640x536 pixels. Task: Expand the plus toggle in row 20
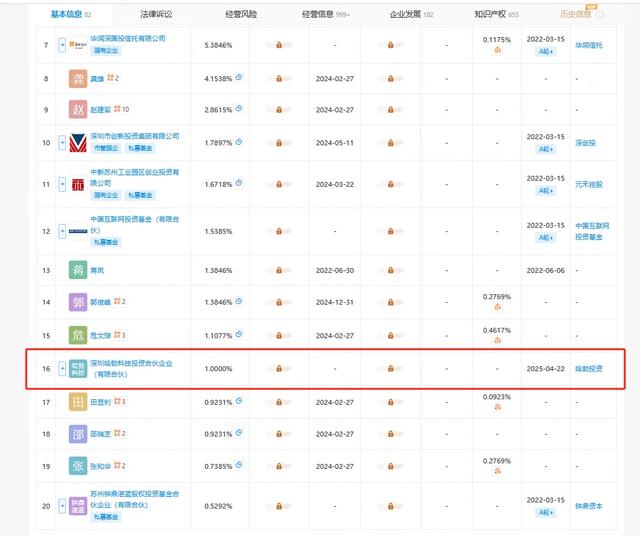point(62,506)
